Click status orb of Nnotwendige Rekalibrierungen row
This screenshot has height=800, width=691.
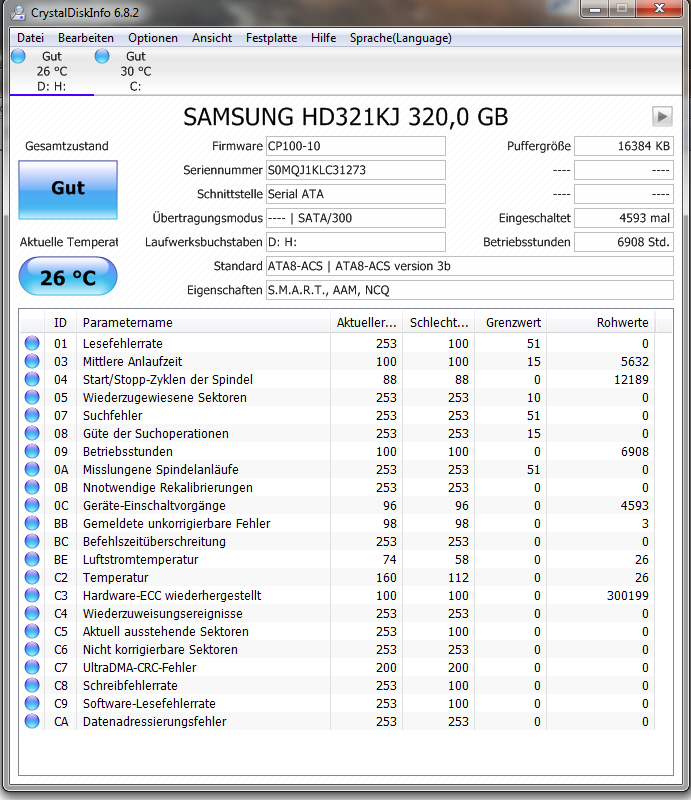(x=32, y=487)
